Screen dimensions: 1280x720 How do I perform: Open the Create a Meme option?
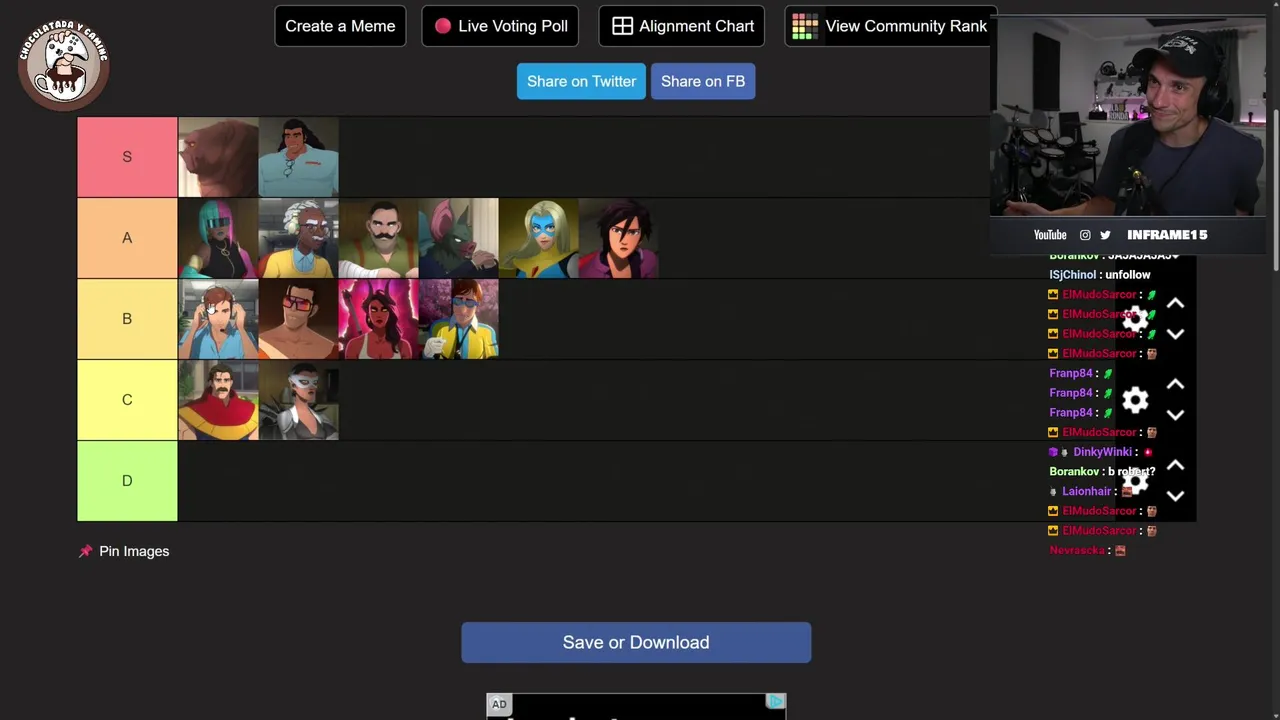click(340, 26)
